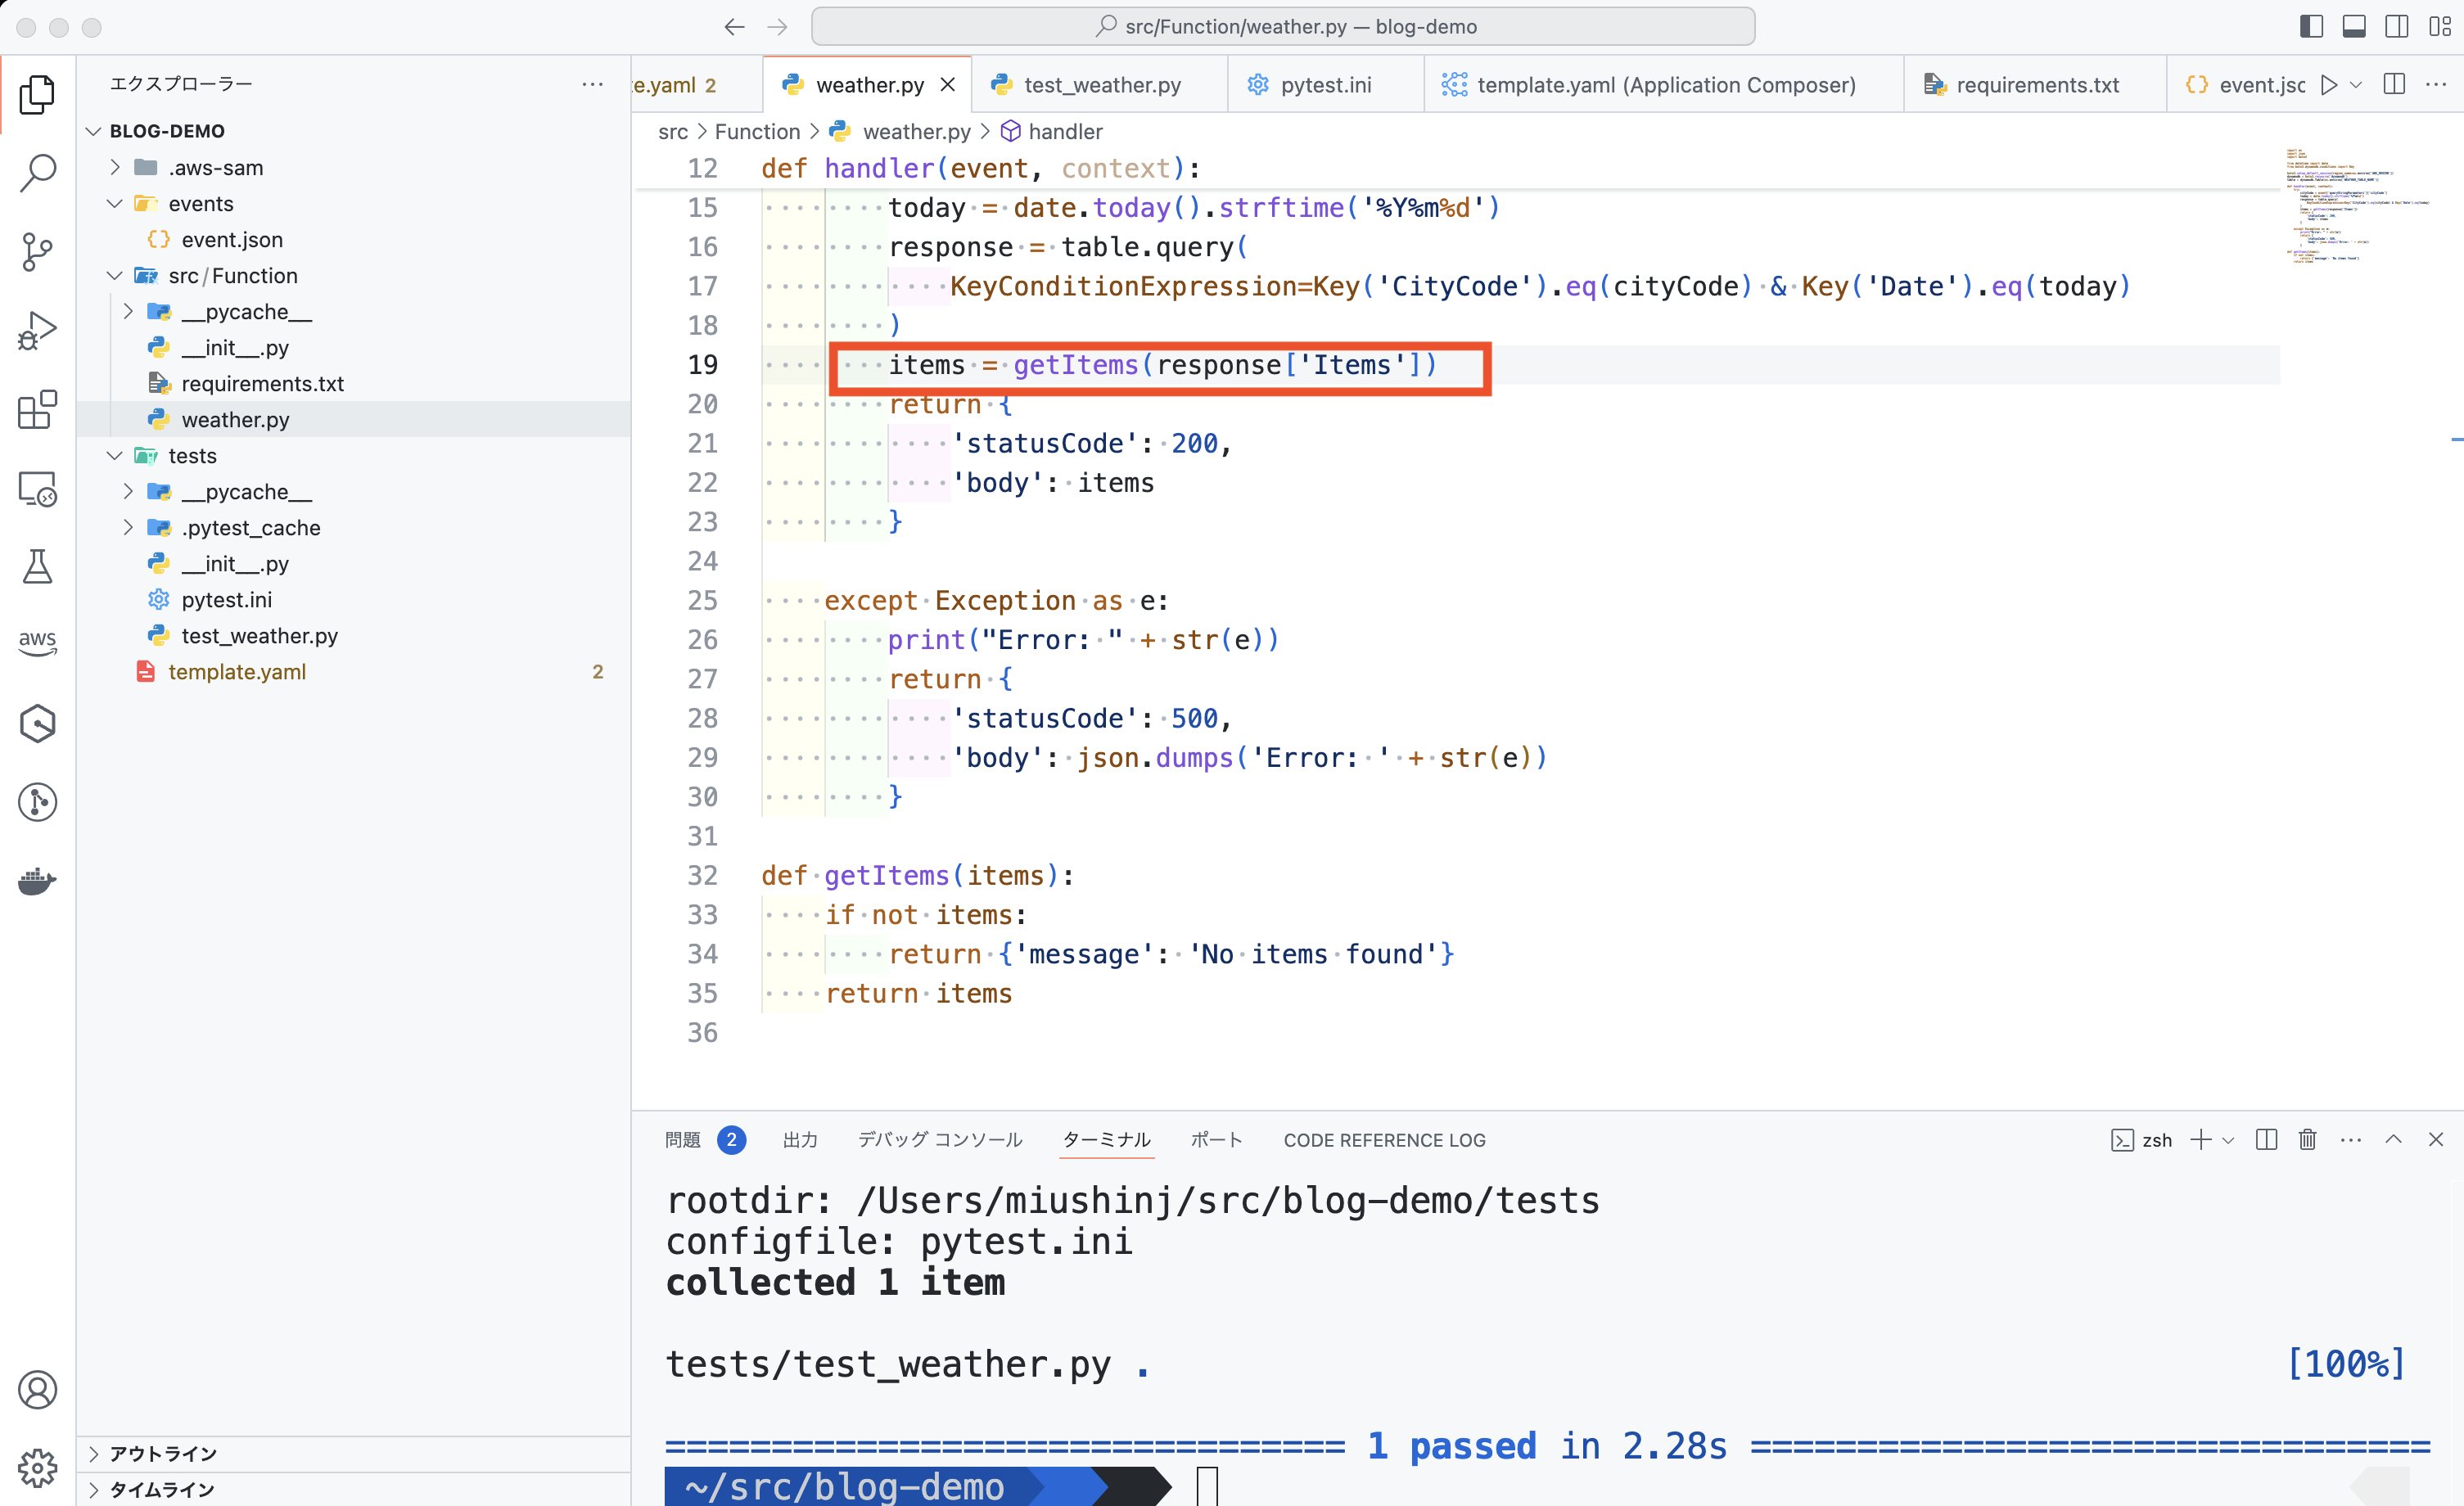Open the Run Python File dropdown arrow

[2356, 85]
